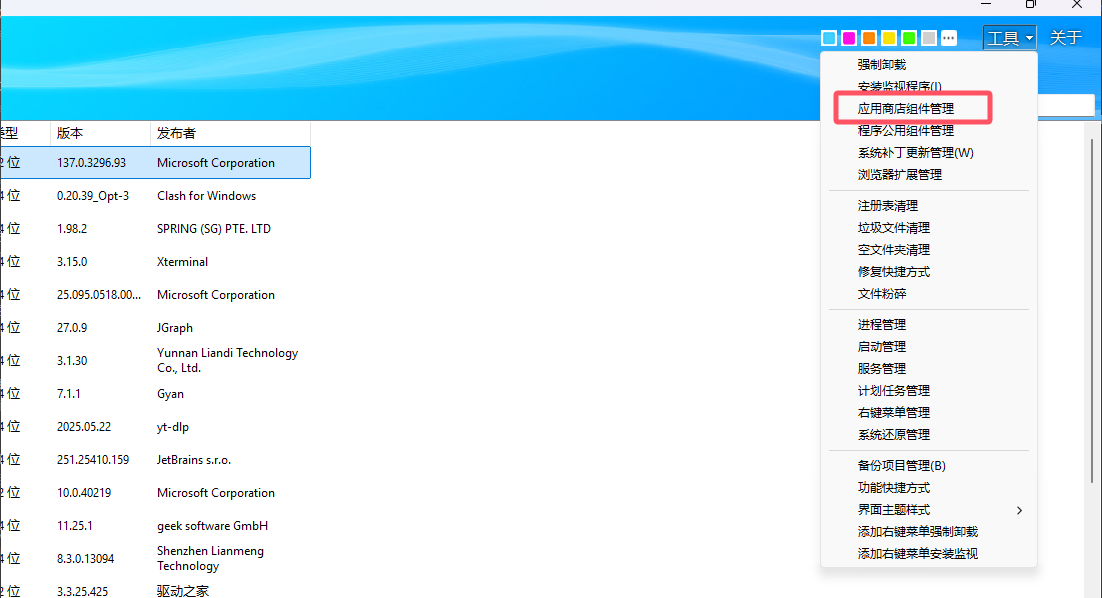Select the Clash for Windows row
The image size is (1102, 598).
click(155, 196)
